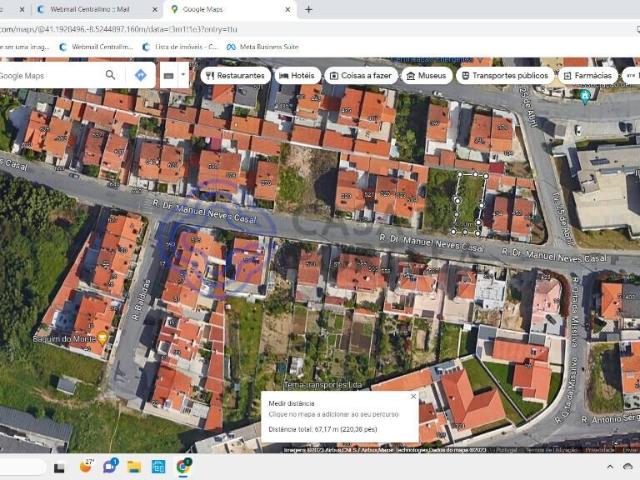Show more category chips with ellipsis button
The height and width of the screenshot is (480, 640).
[631, 76]
